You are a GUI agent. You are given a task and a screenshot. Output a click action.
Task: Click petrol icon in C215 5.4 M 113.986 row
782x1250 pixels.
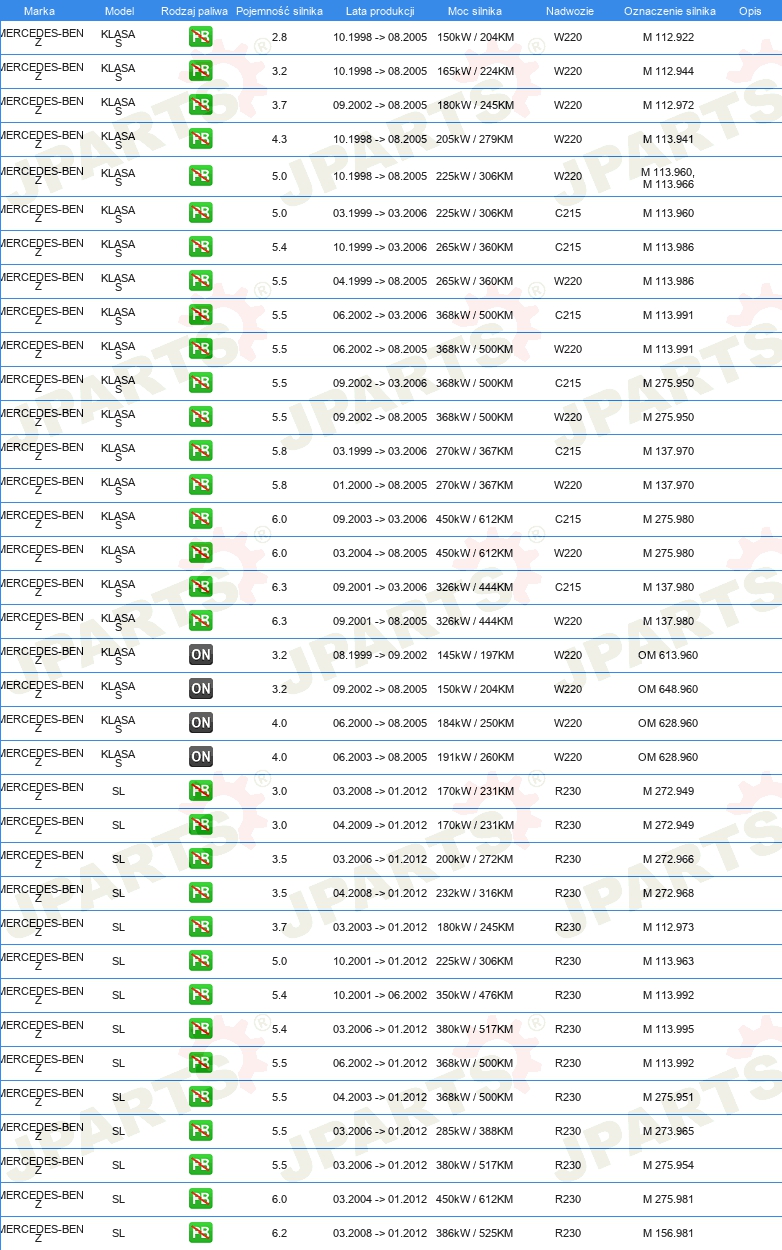point(201,248)
